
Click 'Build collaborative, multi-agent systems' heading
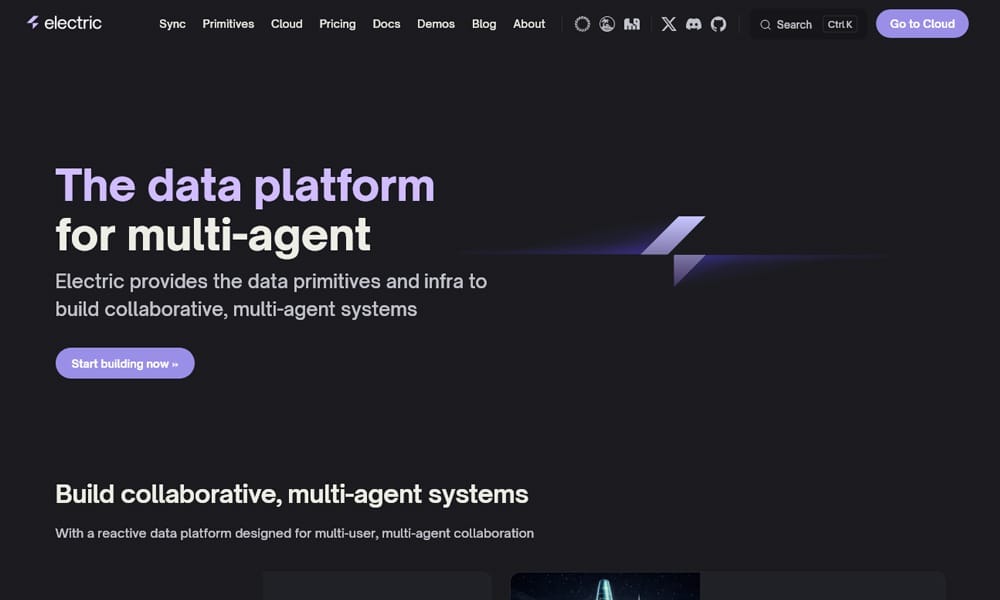coord(291,494)
